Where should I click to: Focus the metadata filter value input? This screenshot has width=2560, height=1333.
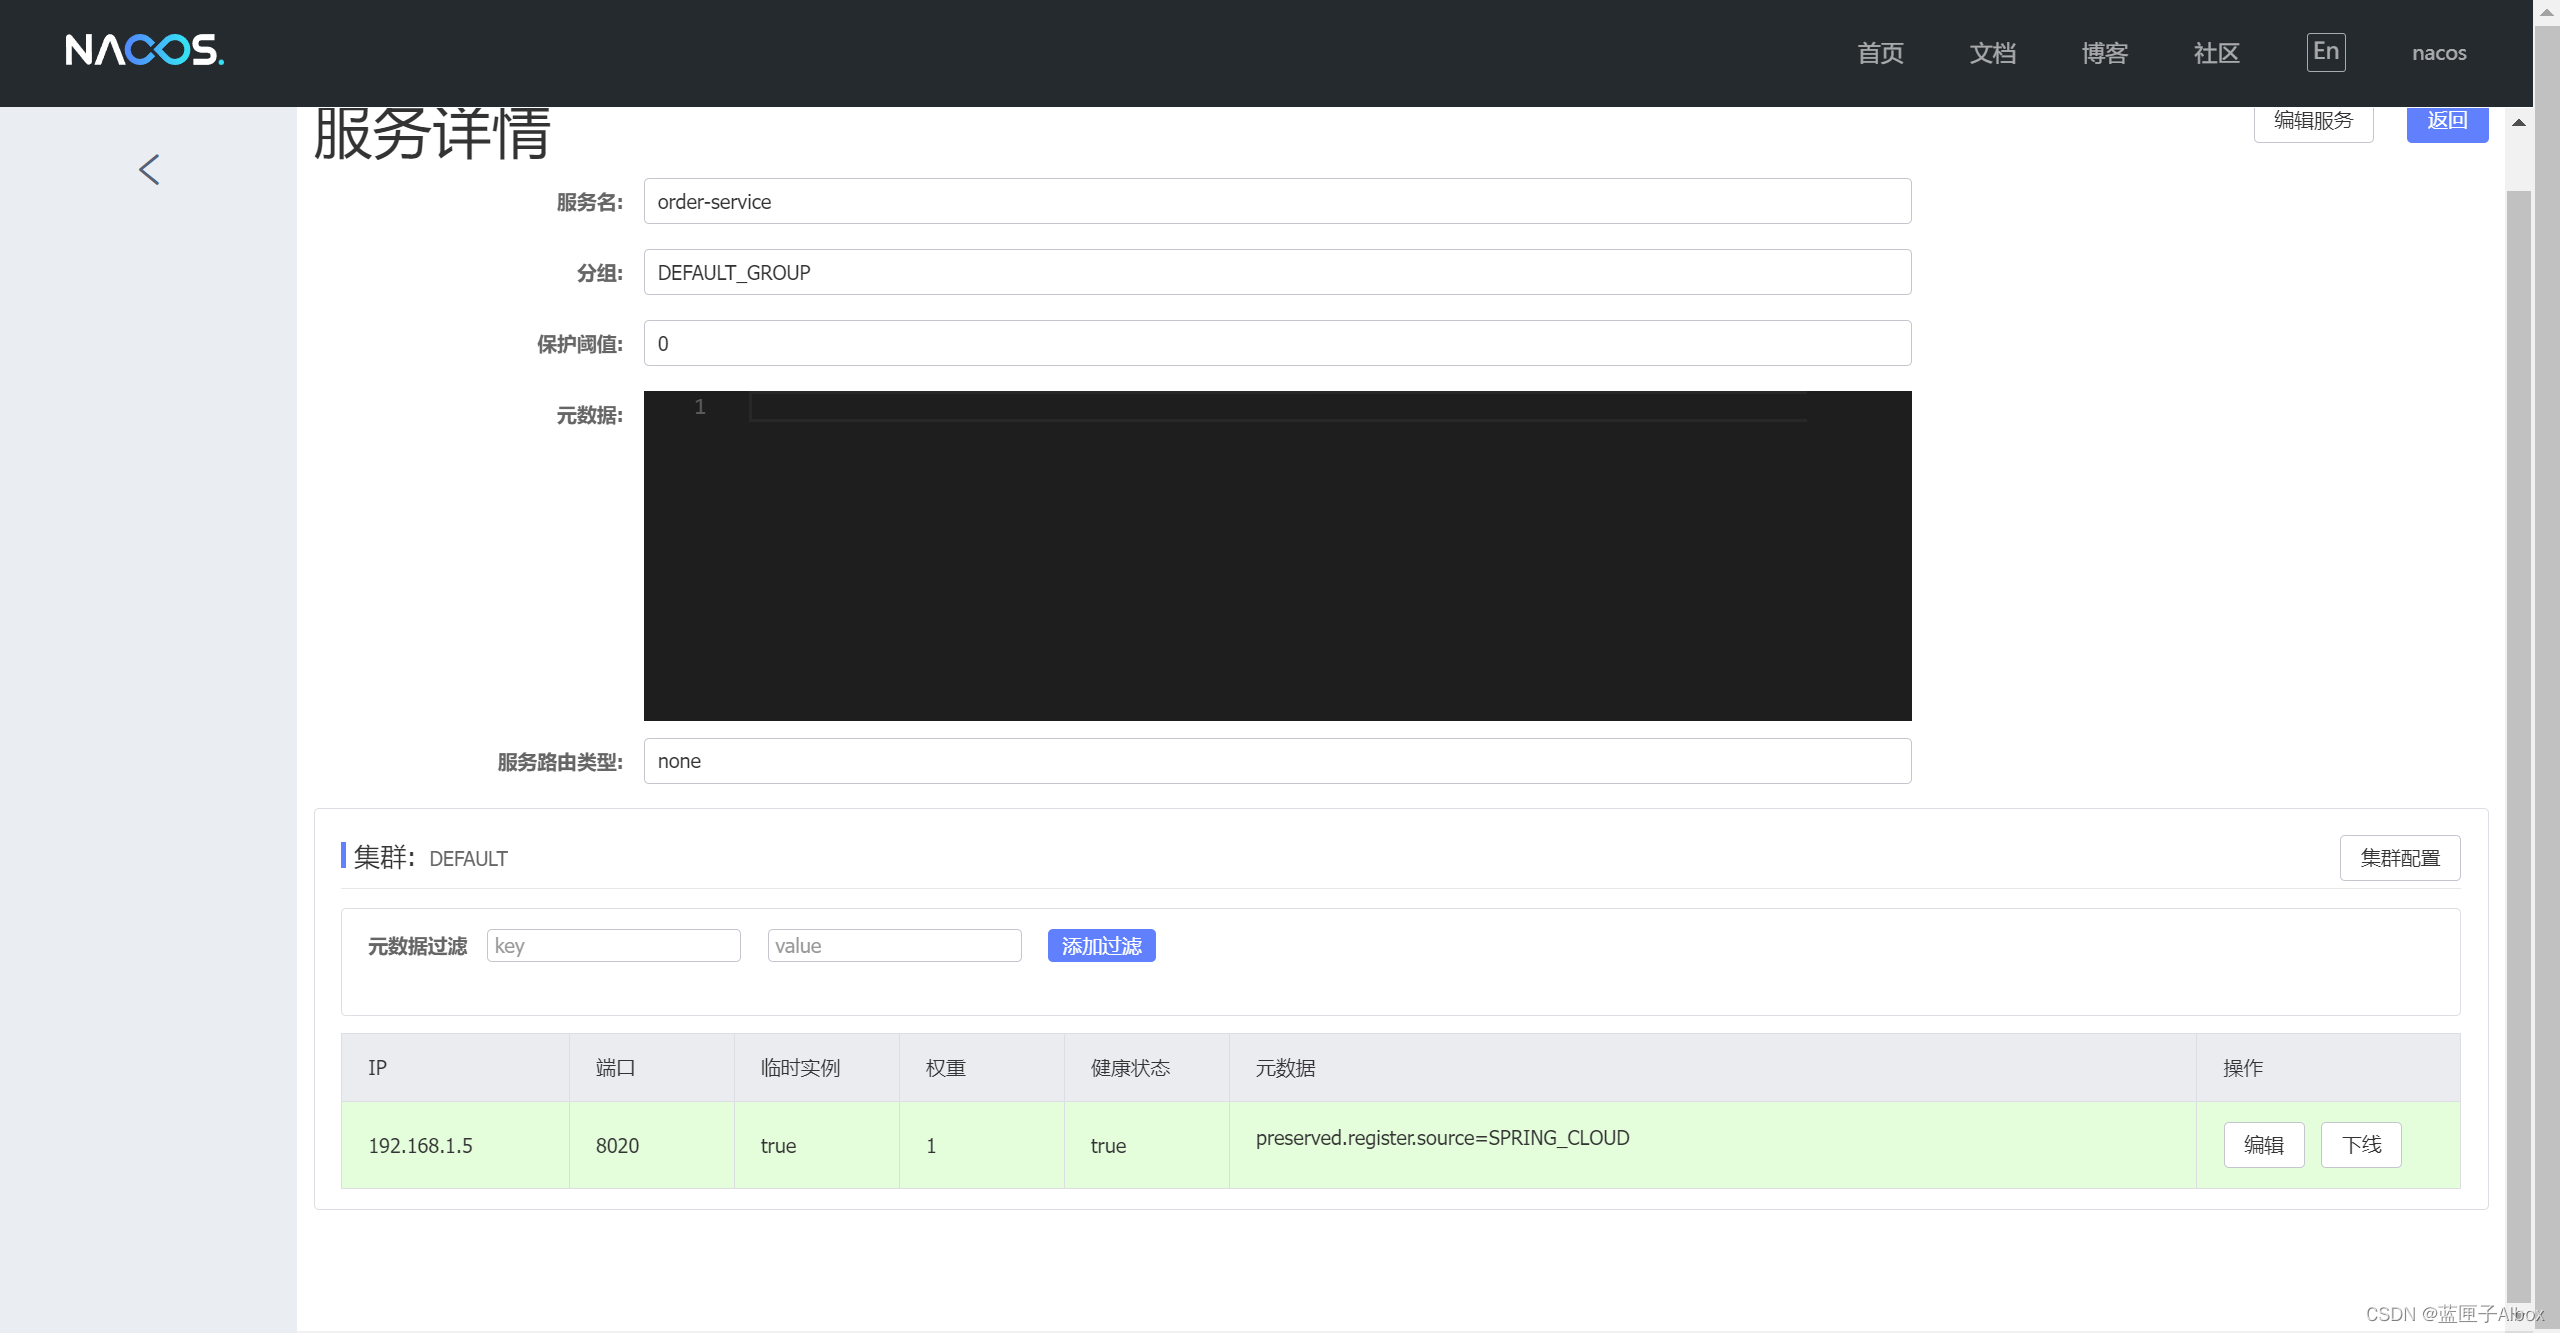tap(895, 946)
